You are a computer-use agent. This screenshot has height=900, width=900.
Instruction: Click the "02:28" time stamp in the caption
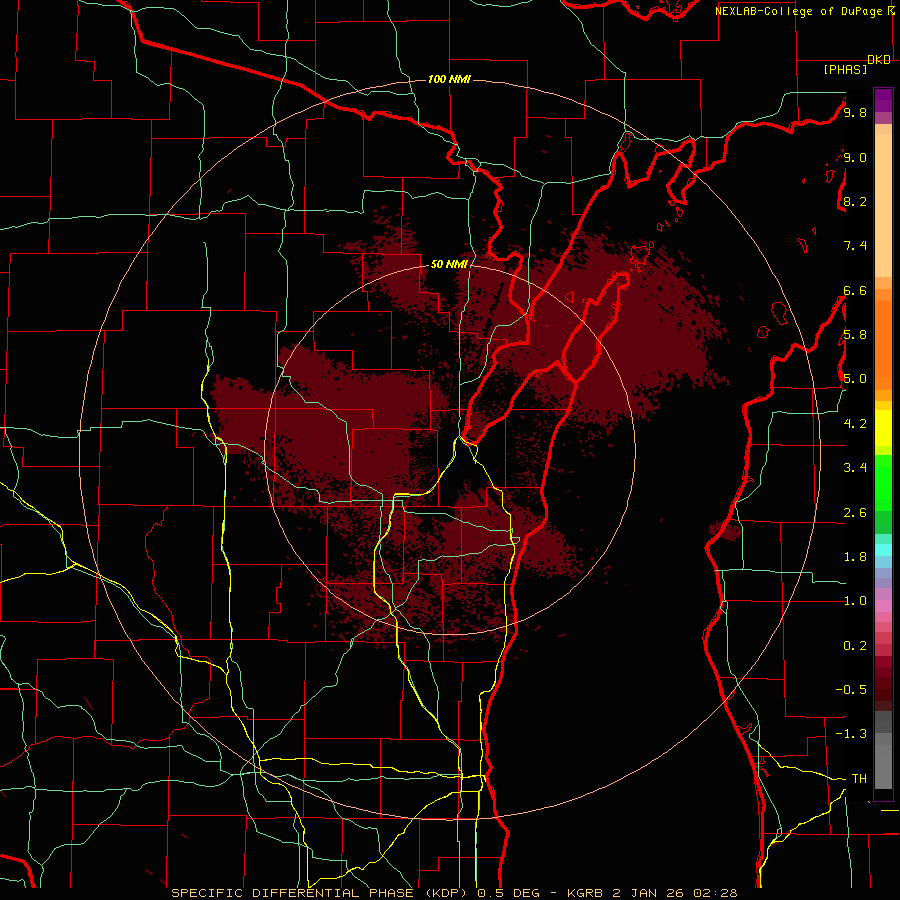pos(715,893)
